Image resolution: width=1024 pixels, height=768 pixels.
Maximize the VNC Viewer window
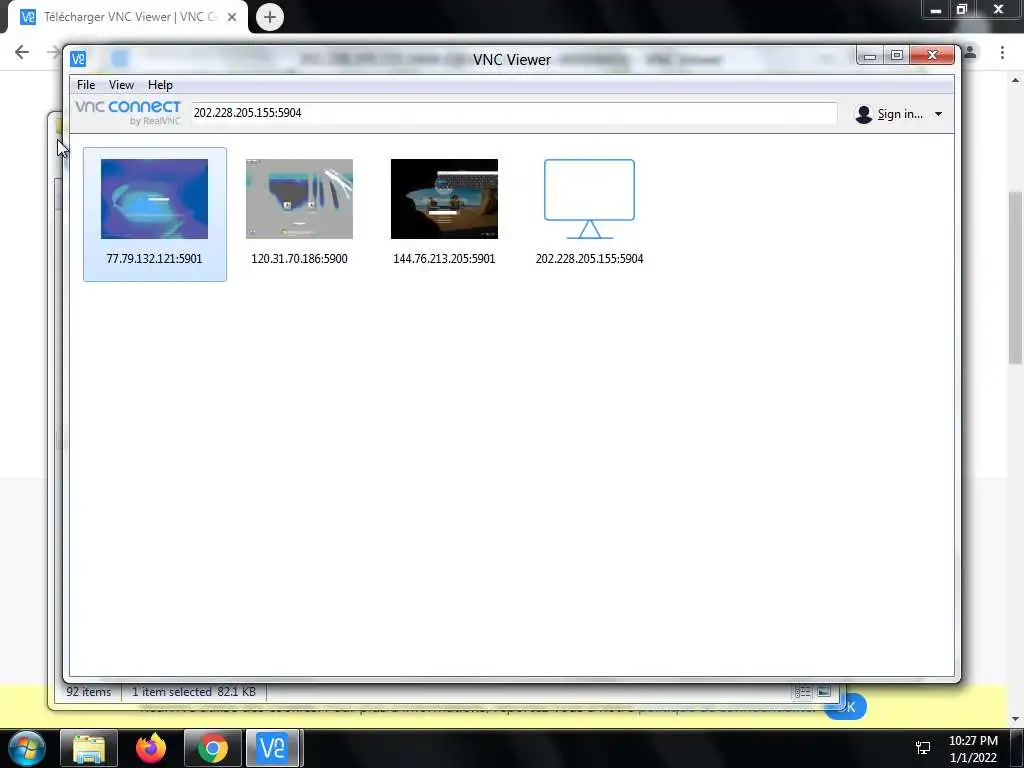pos(897,56)
